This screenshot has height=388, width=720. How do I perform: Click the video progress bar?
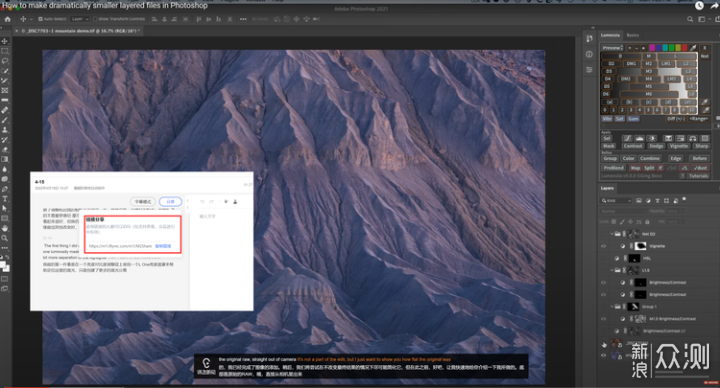(x=360, y=387)
